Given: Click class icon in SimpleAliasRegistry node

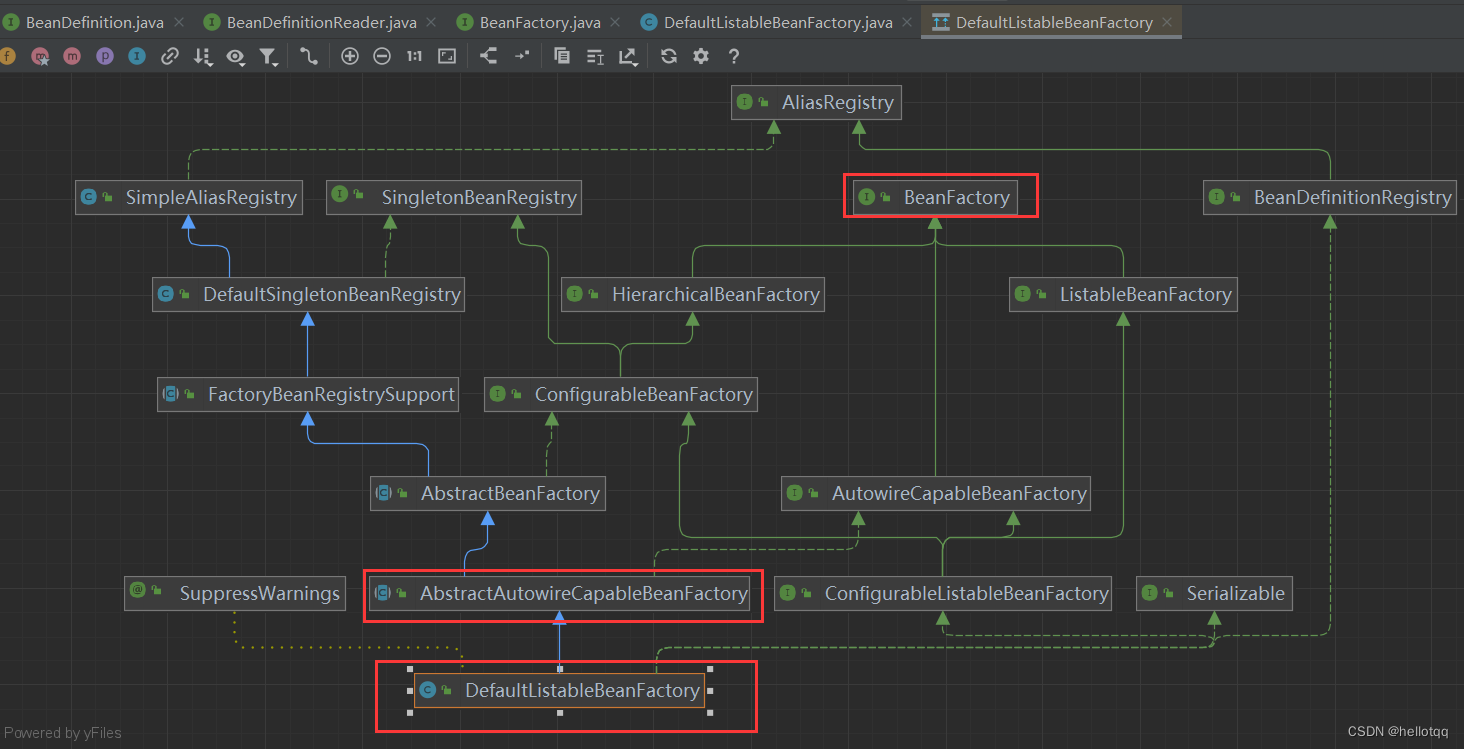Looking at the screenshot, I should pyautogui.click(x=89, y=197).
